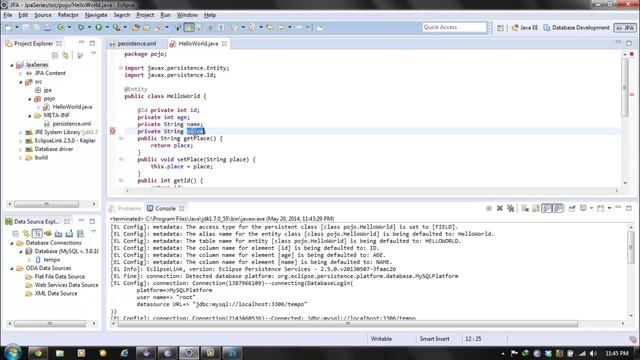Toggle Scroll Lock in Console toolbar

536,209
